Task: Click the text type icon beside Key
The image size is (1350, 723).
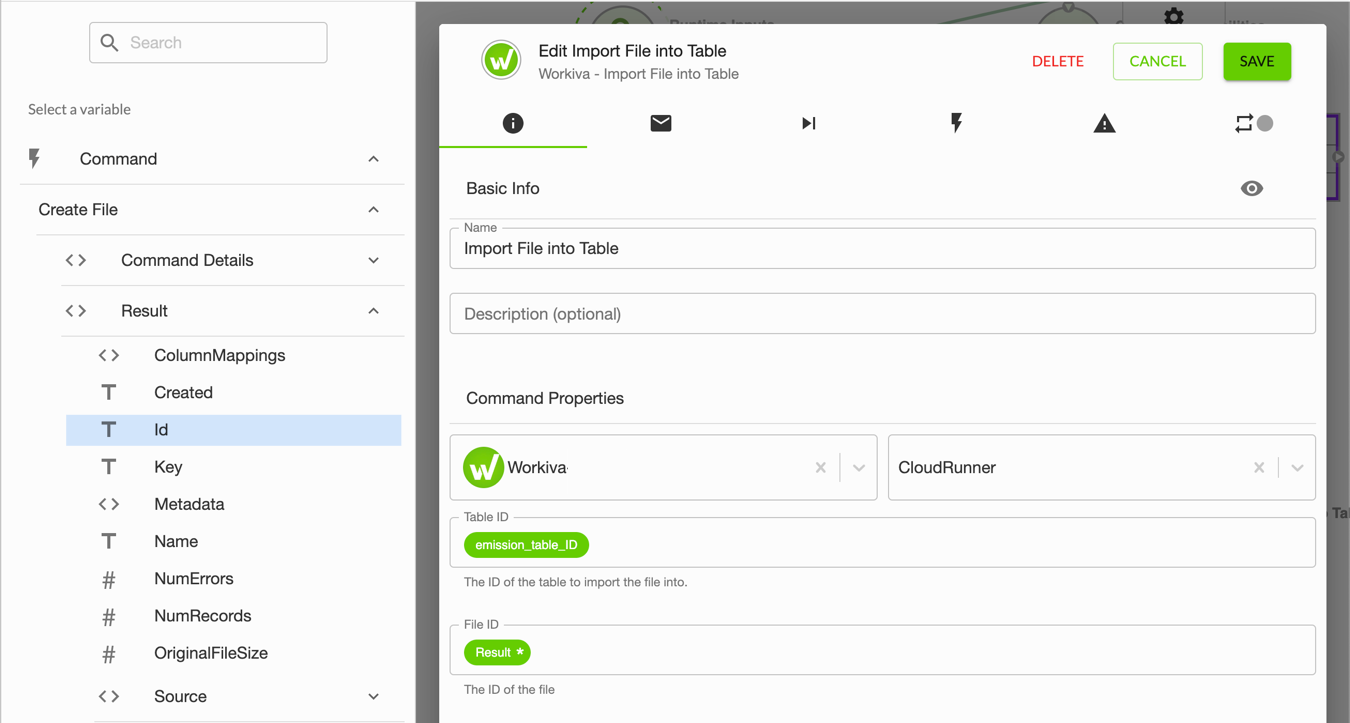Action: click(x=109, y=467)
